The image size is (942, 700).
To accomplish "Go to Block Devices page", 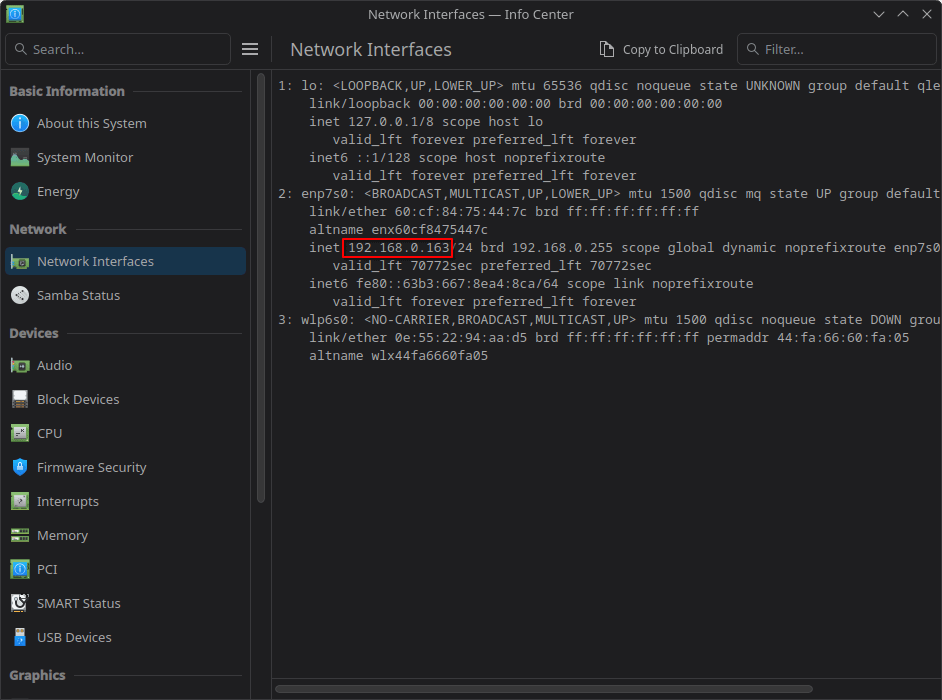I will [126, 400].
